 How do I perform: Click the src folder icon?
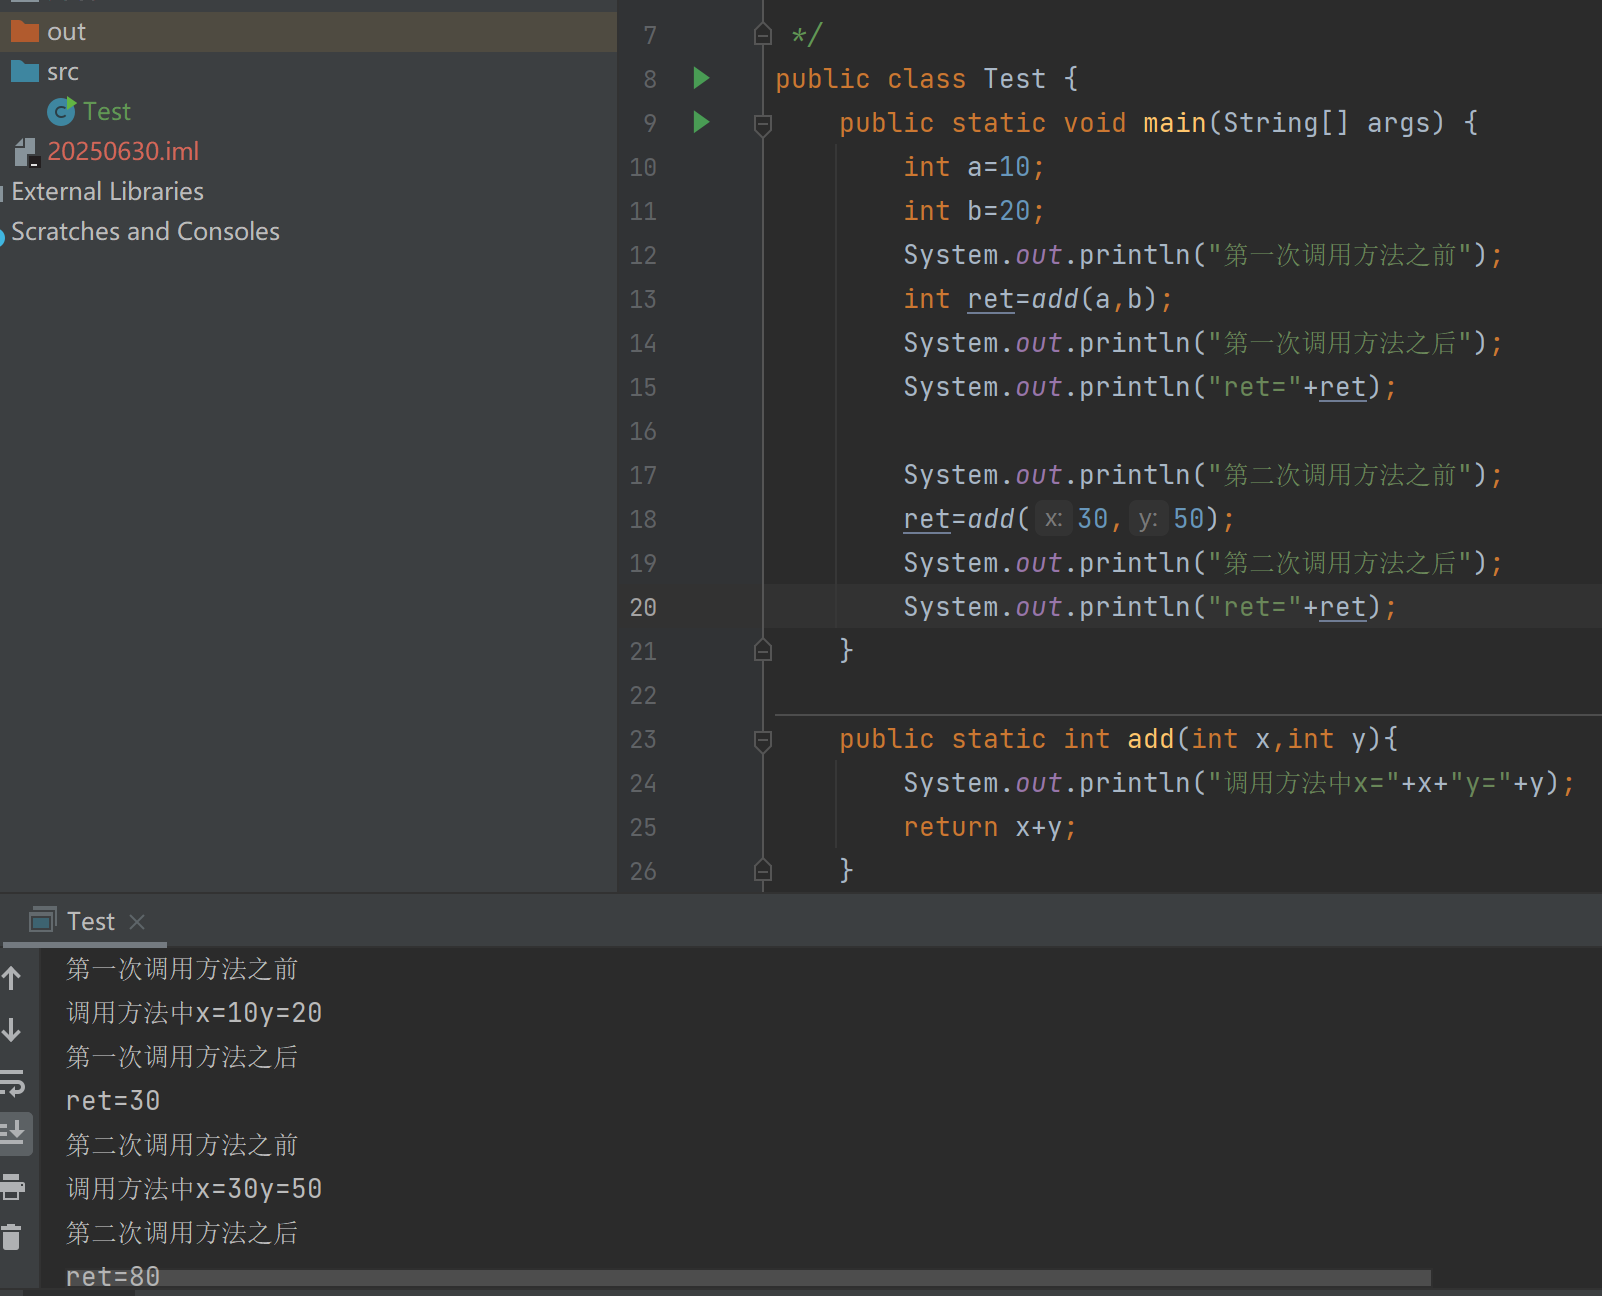(24, 72)
